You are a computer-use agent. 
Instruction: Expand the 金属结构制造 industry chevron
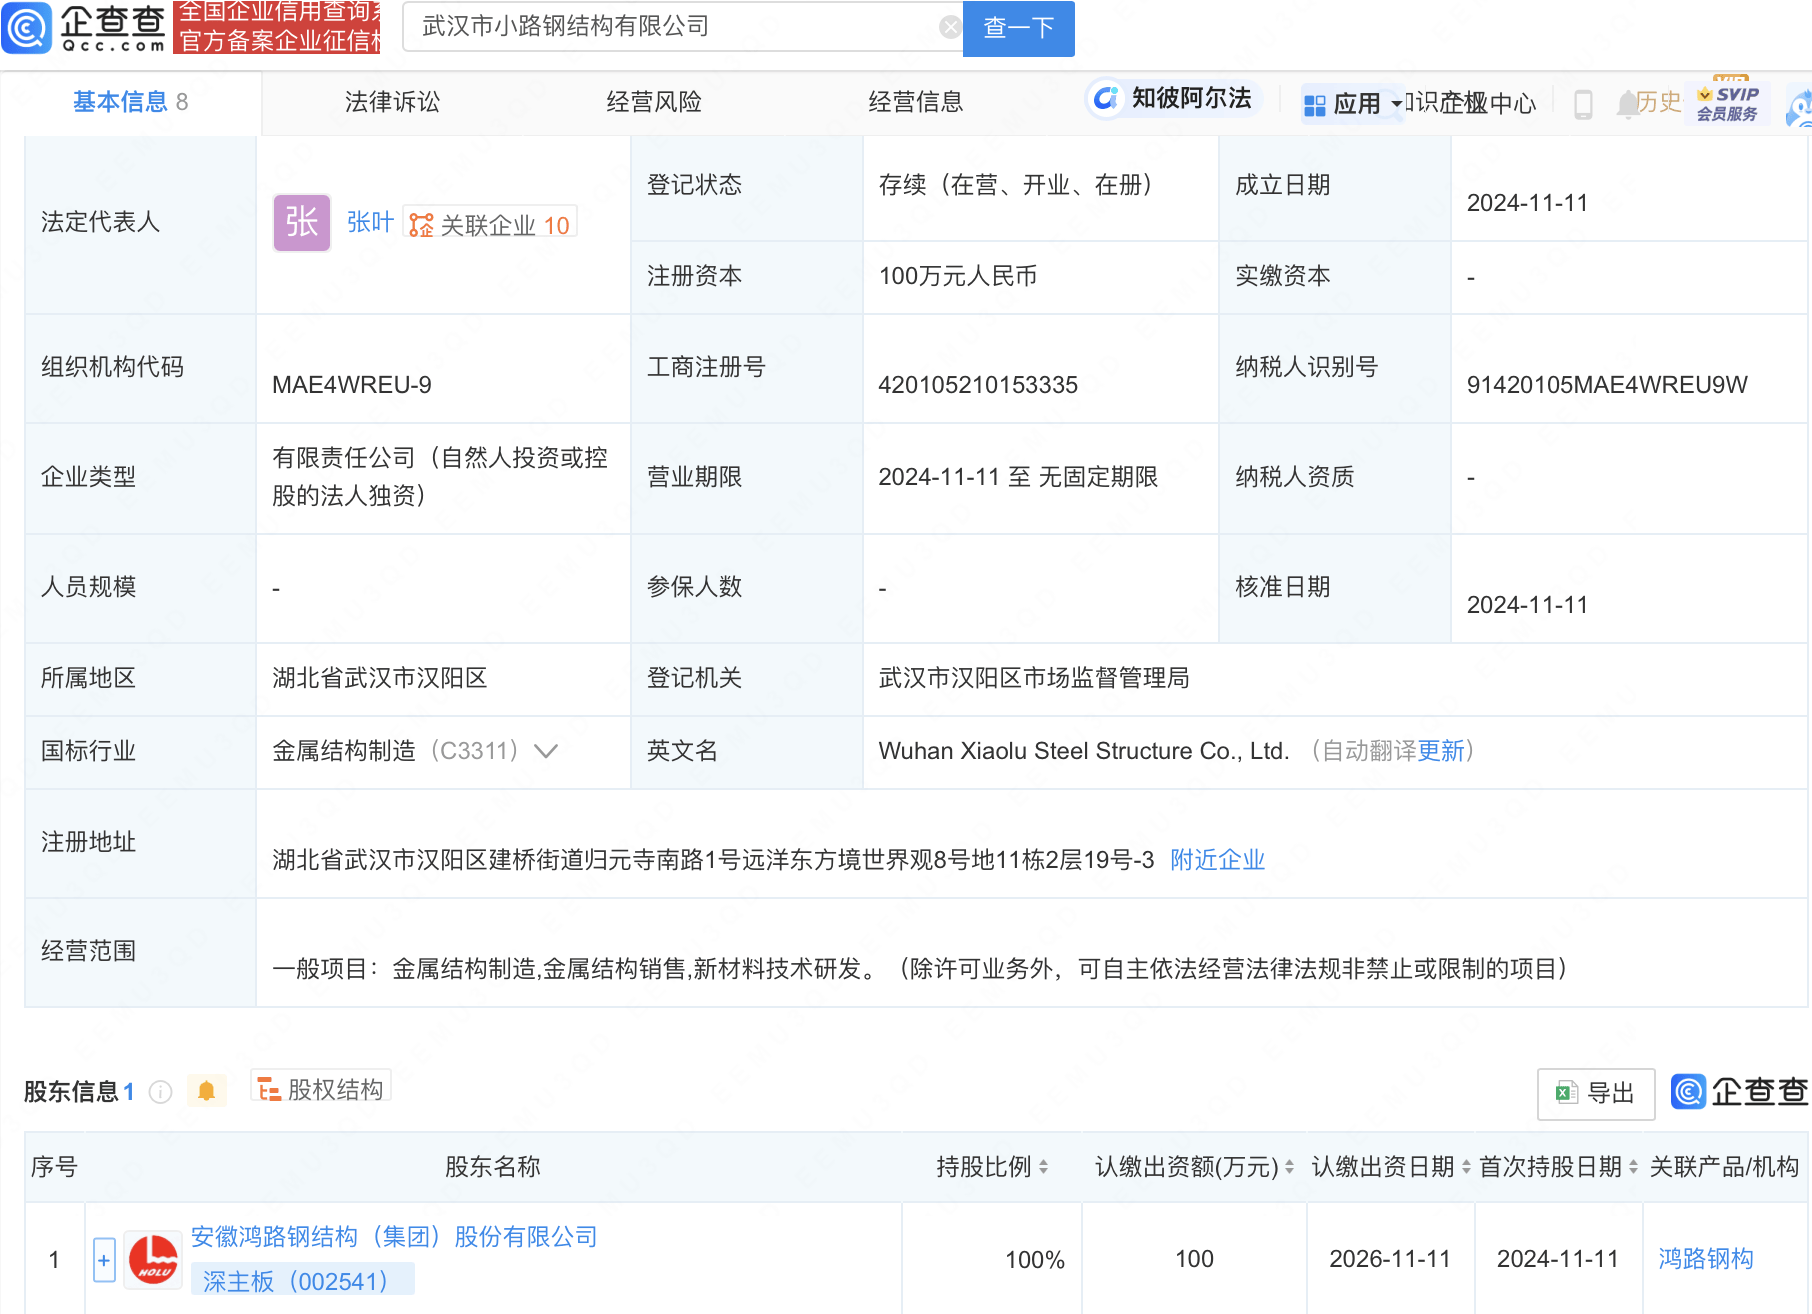pos(546,751)
